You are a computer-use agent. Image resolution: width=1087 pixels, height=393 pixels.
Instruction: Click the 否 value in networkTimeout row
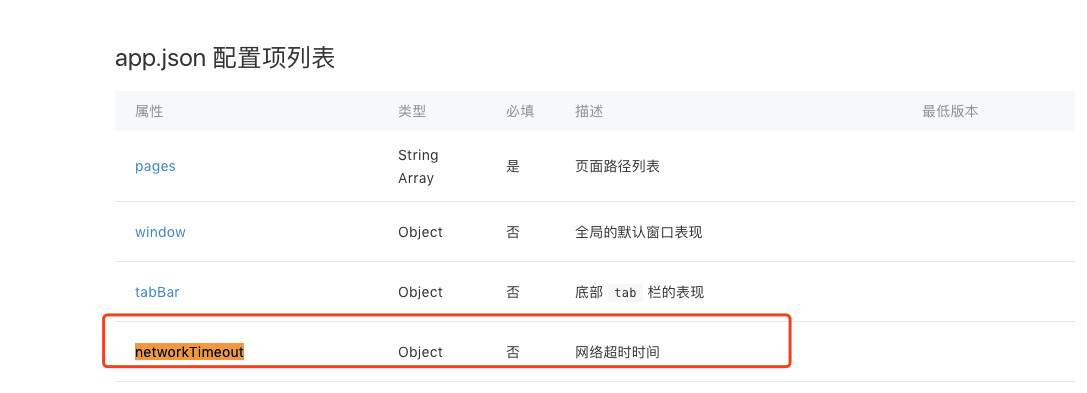513,352
